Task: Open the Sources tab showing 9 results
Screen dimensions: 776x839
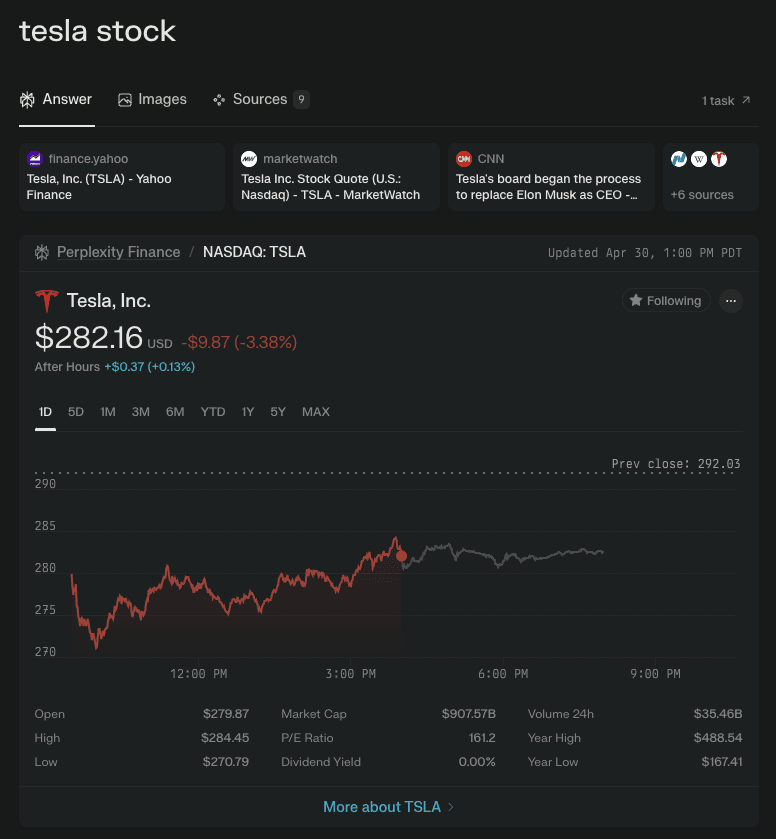Action: (x=259, y=100)
